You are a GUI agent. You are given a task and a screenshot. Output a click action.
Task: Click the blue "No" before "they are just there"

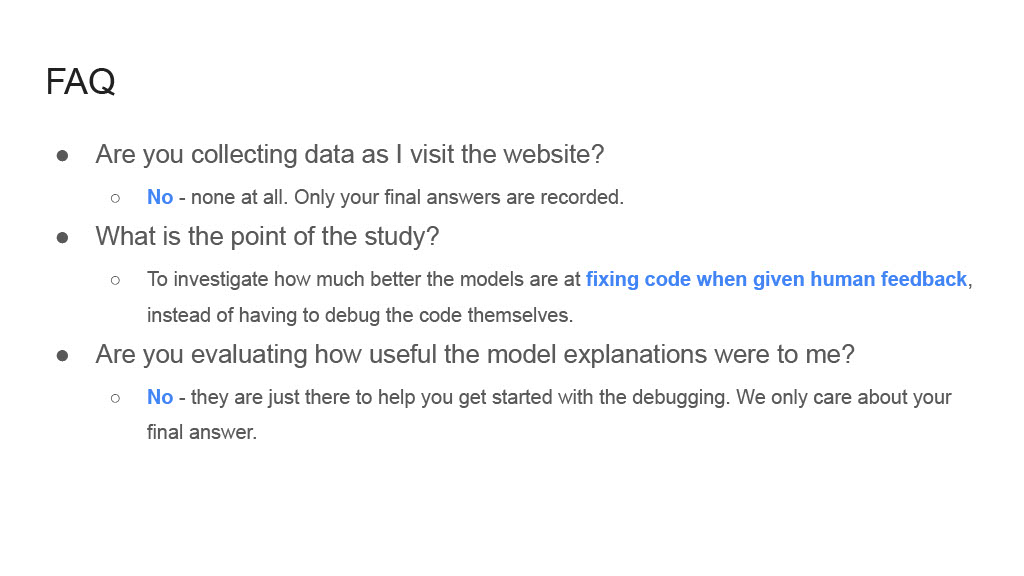pyautogui.click(x=160, y=398)
